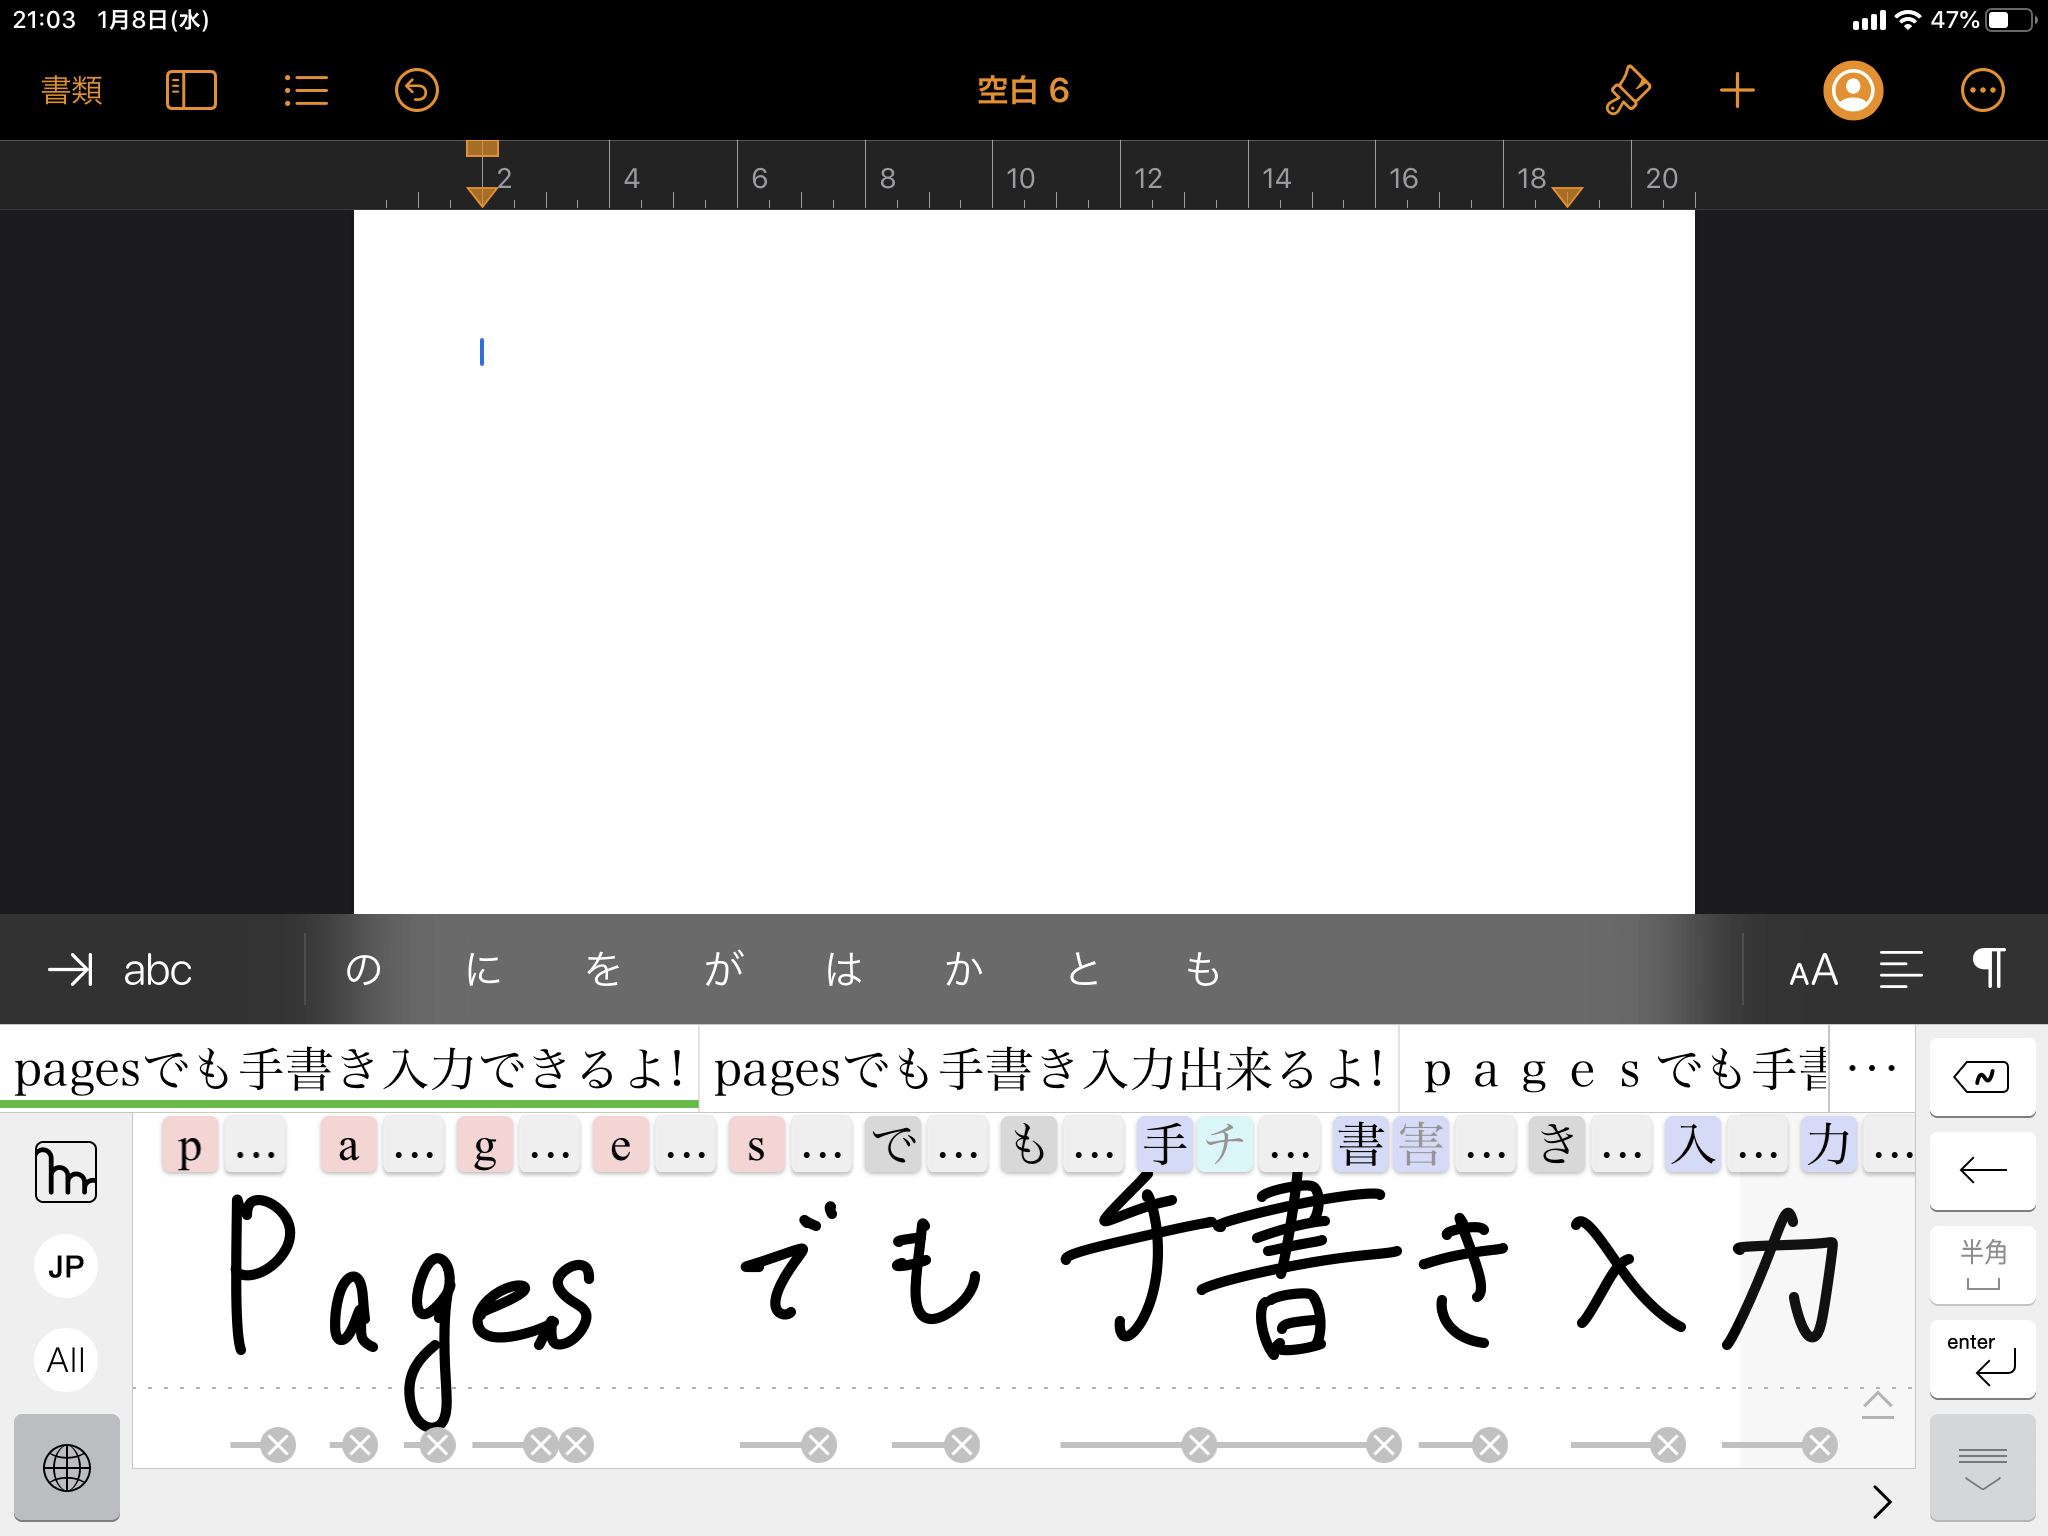Delete the handwritten P stroke
Viewport: 2048px width, 1536px height.
click(x=278, y=1445)
